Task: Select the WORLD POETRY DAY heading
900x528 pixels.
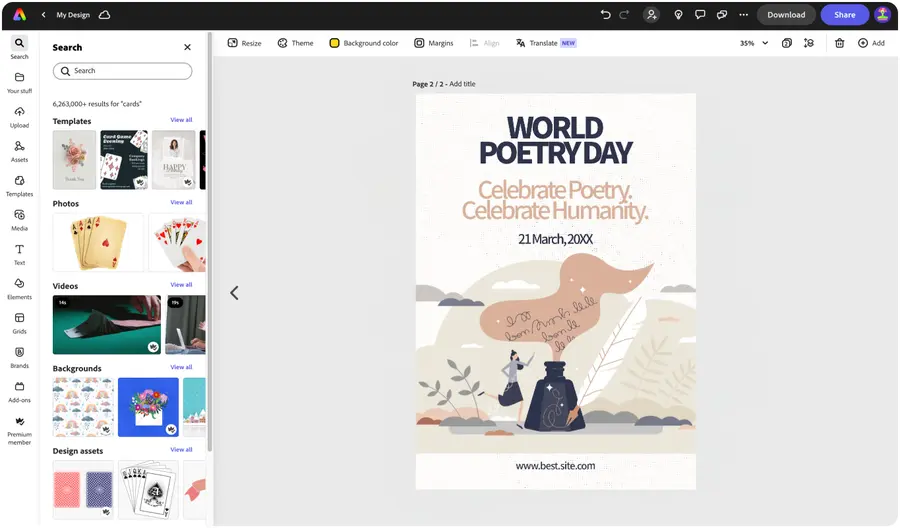Action: click(x=556, y=140)
